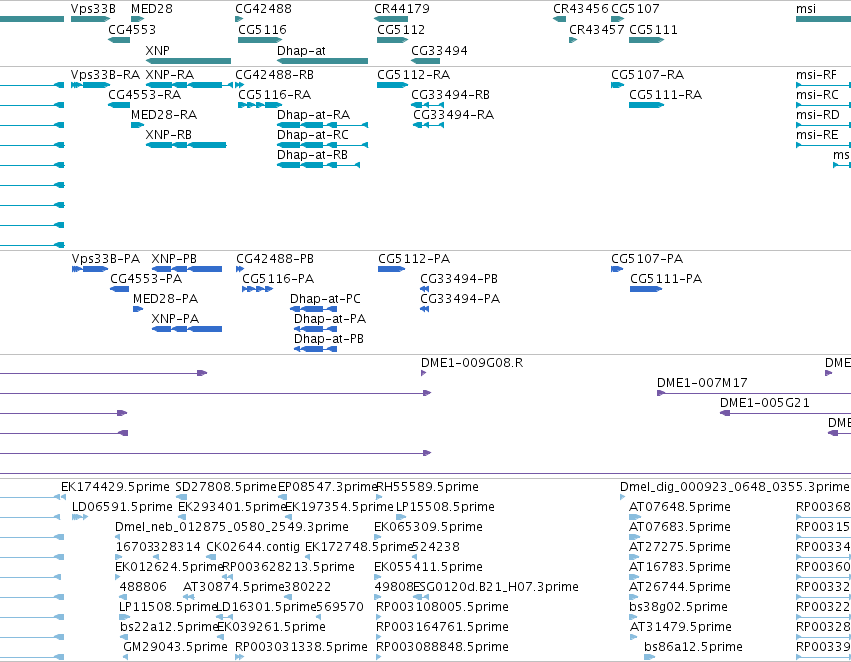Open transcript label CG5116-RA
851x662 pixels.
275,94
